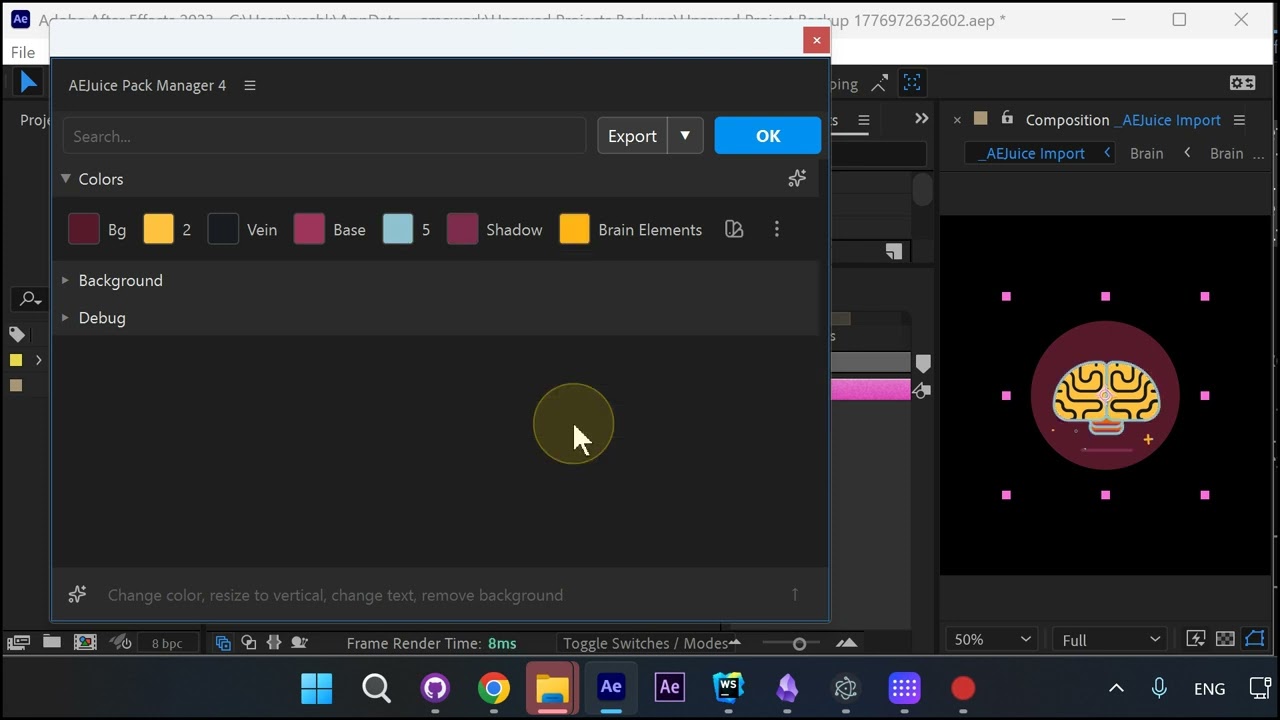
Task: Adjust the timeline zoom slider
Action: pos(799,643)
